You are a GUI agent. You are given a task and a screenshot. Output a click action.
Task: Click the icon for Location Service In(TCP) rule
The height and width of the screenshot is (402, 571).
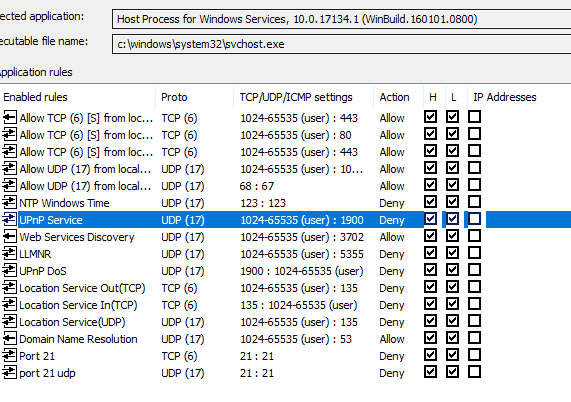click(x=9, y=304)
